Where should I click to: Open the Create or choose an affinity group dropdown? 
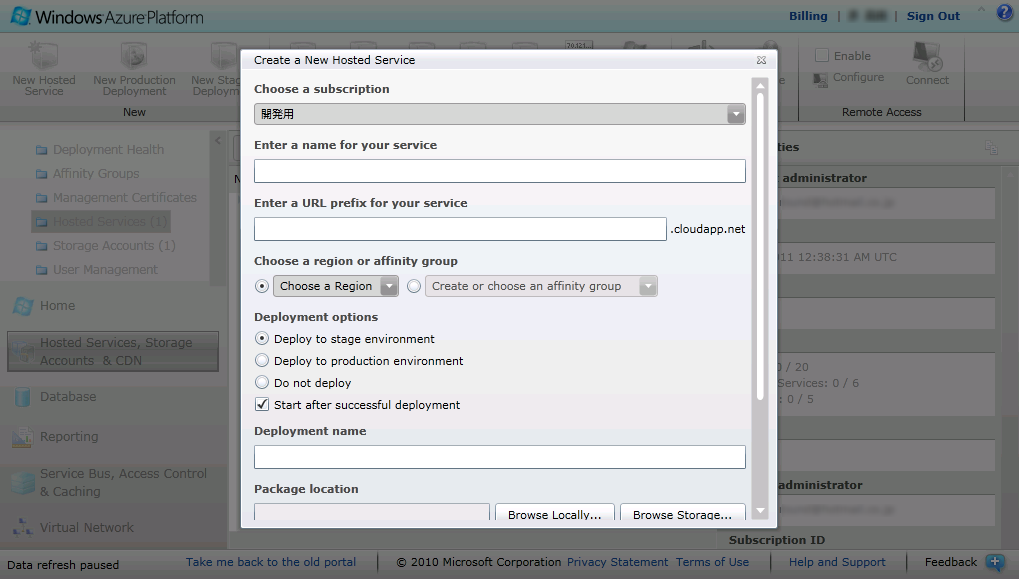coord(541,286)
